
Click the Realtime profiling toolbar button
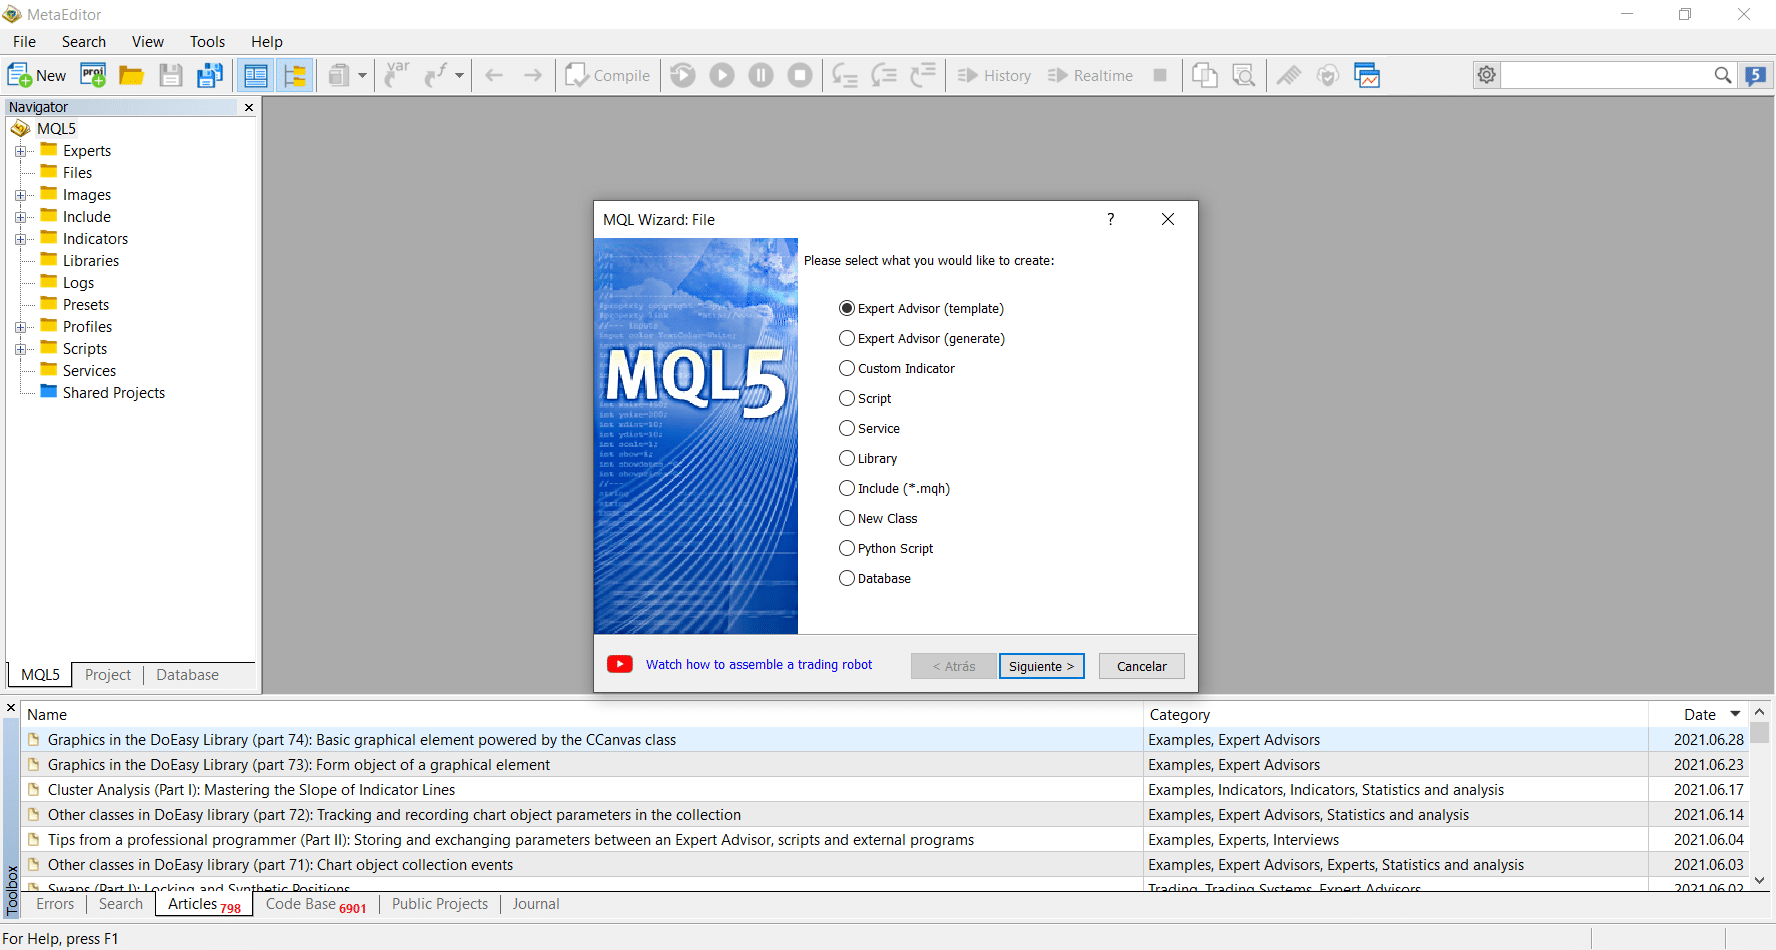point(1090,75)
